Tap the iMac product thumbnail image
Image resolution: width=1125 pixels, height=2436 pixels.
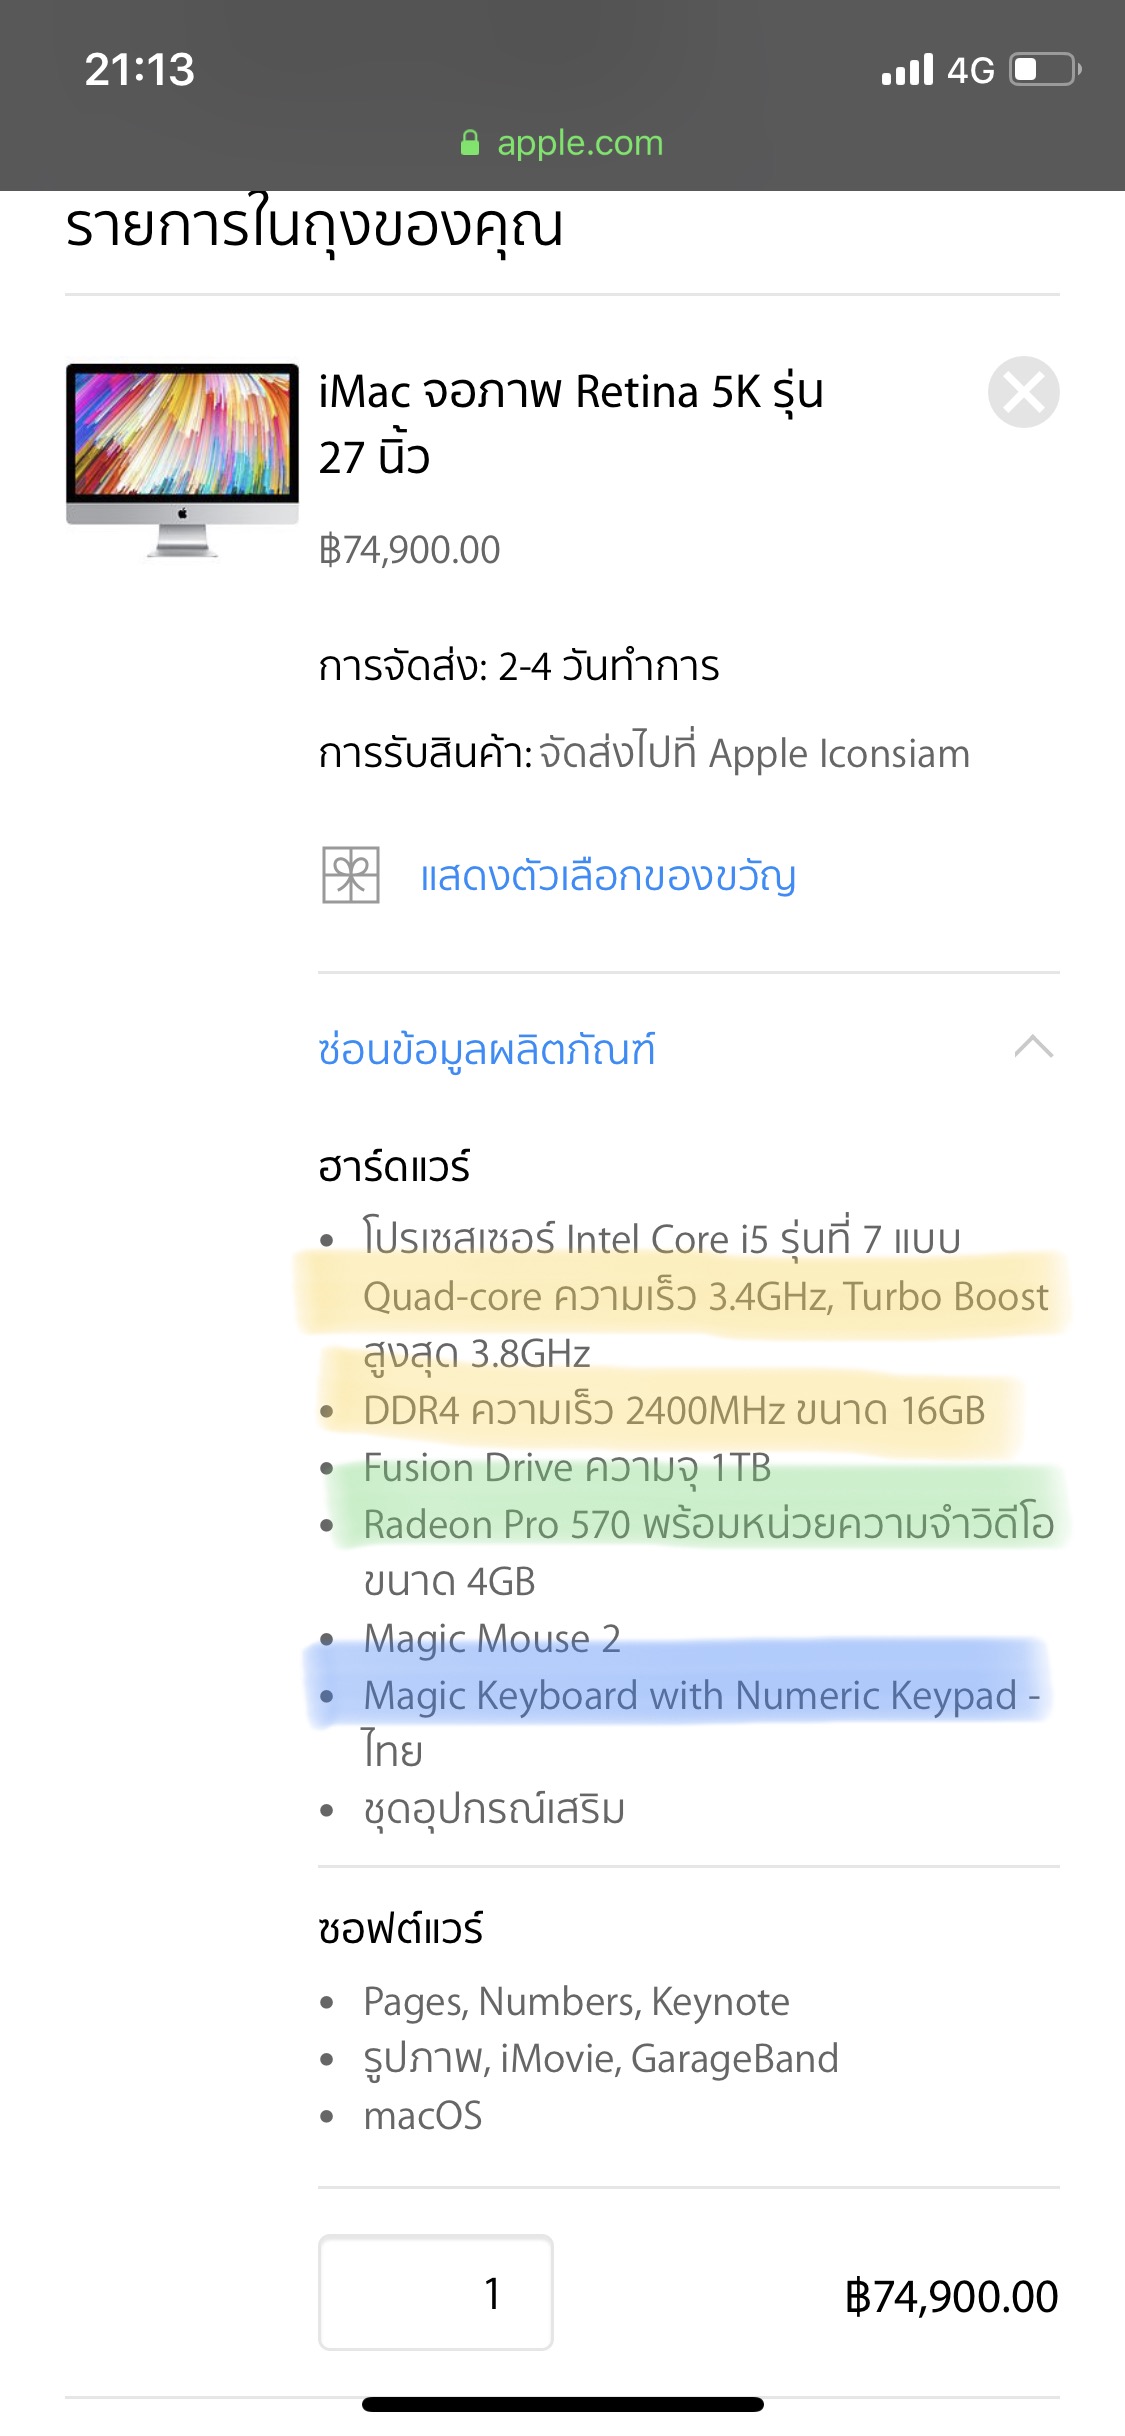[x=182, y=460]
